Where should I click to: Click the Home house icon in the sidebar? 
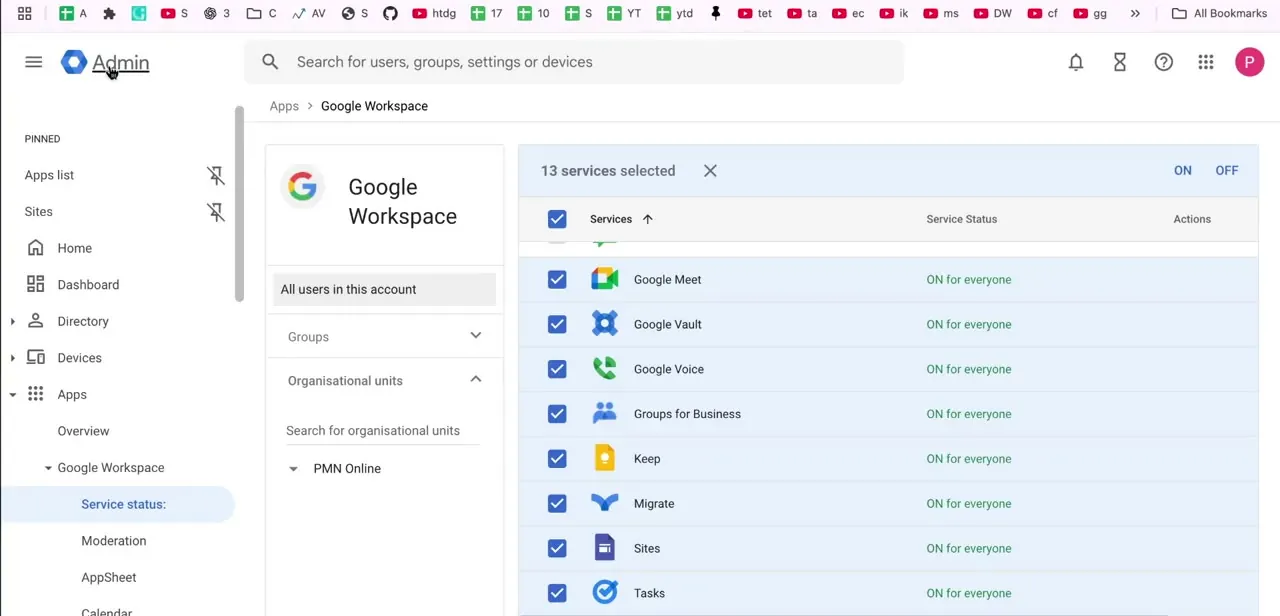click(x=36, y=248)
